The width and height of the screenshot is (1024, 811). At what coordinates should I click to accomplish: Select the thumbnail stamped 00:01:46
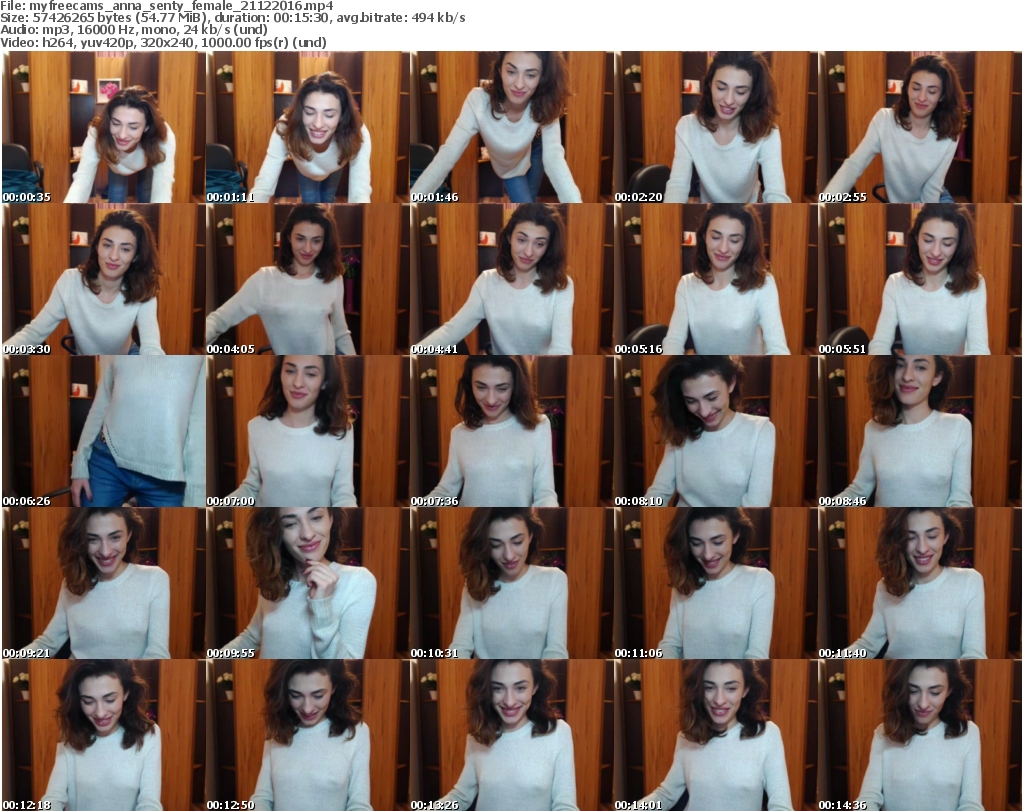(512, 127)
